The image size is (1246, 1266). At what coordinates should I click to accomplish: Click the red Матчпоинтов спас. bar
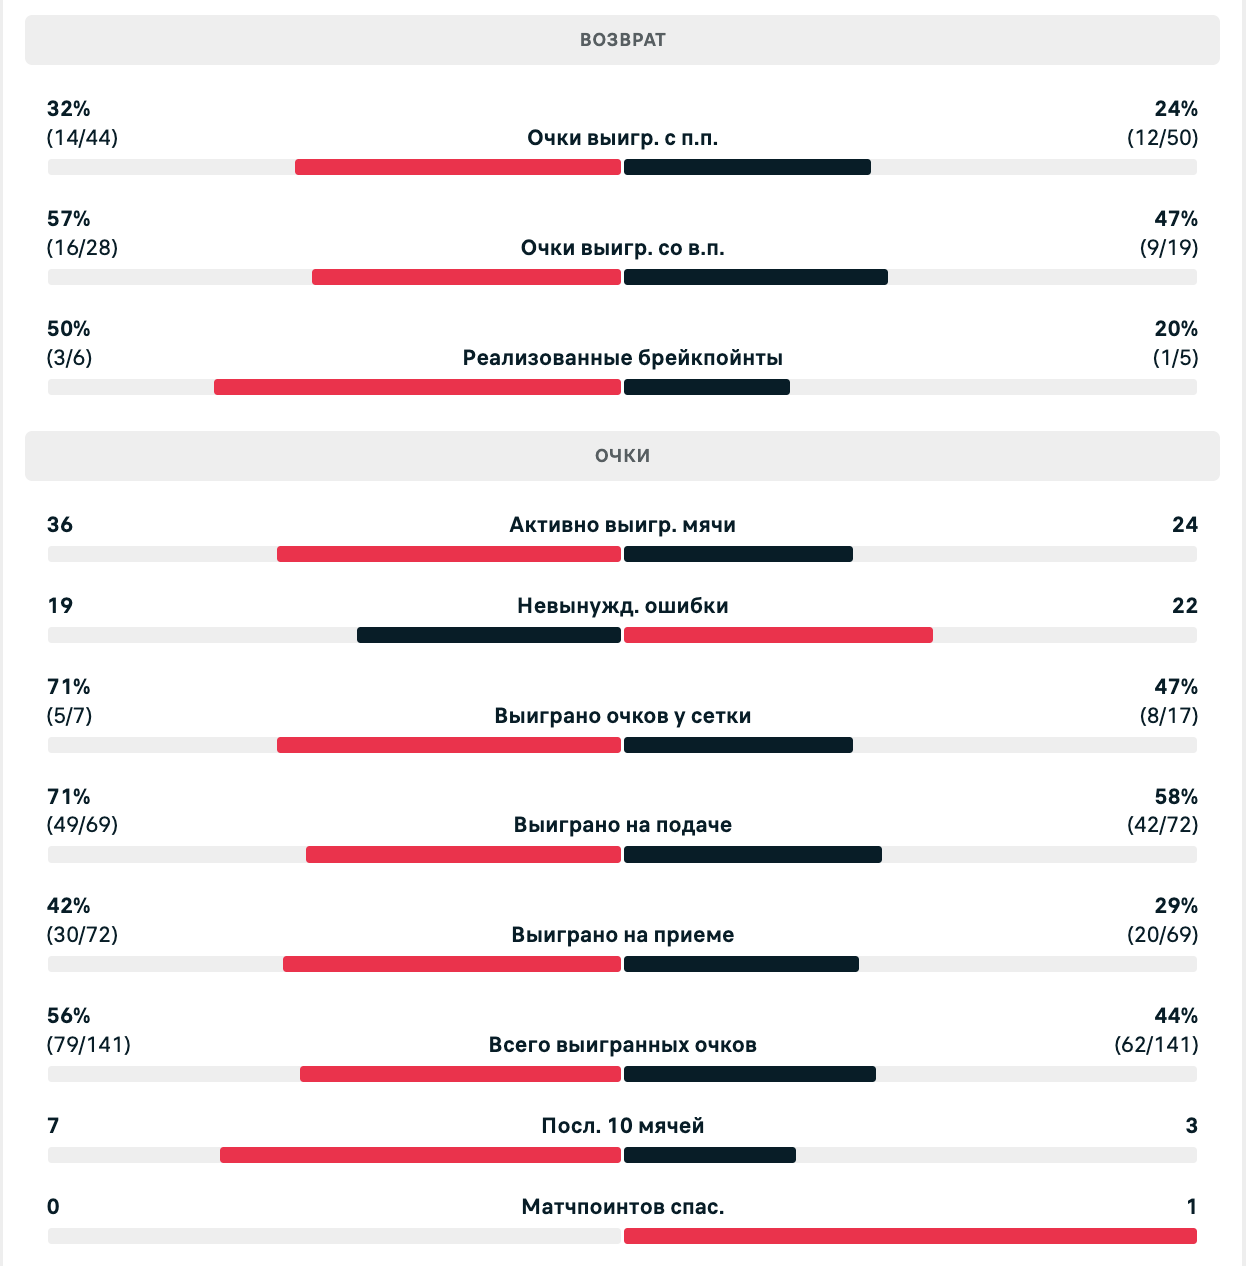point(910,1236)
